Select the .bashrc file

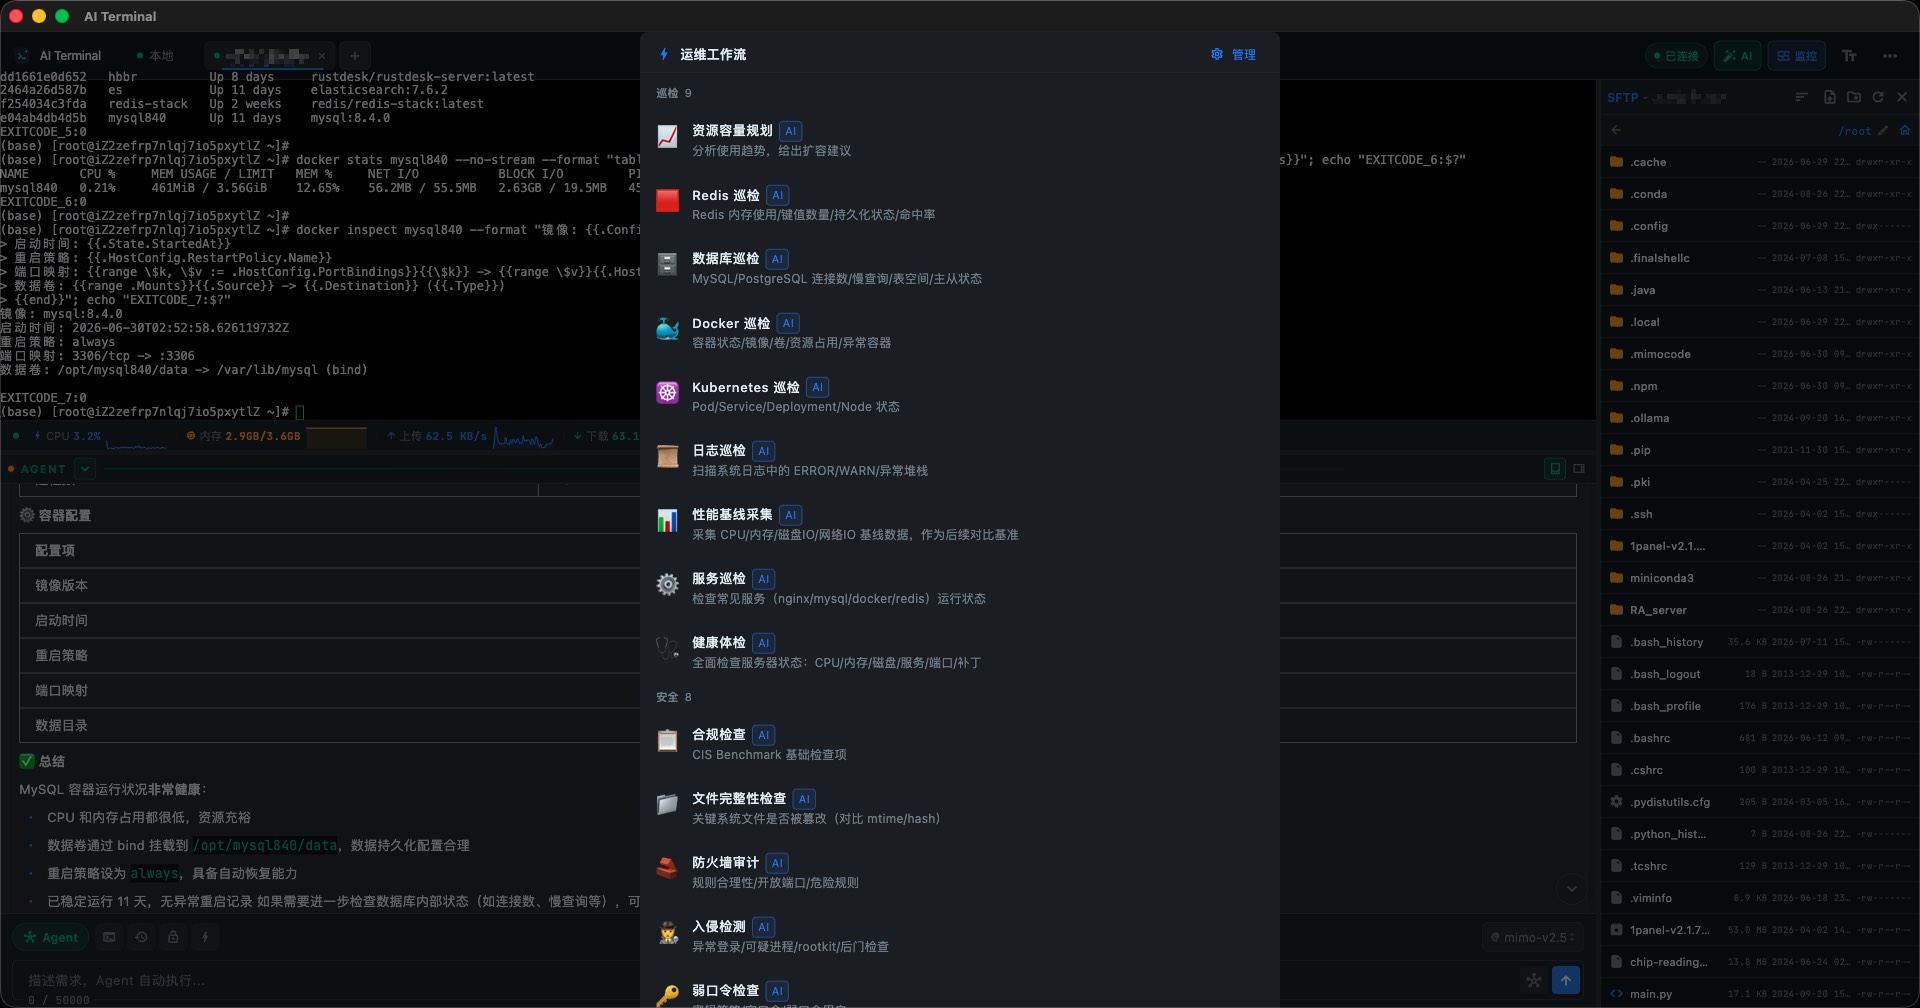pos(1759,738)
